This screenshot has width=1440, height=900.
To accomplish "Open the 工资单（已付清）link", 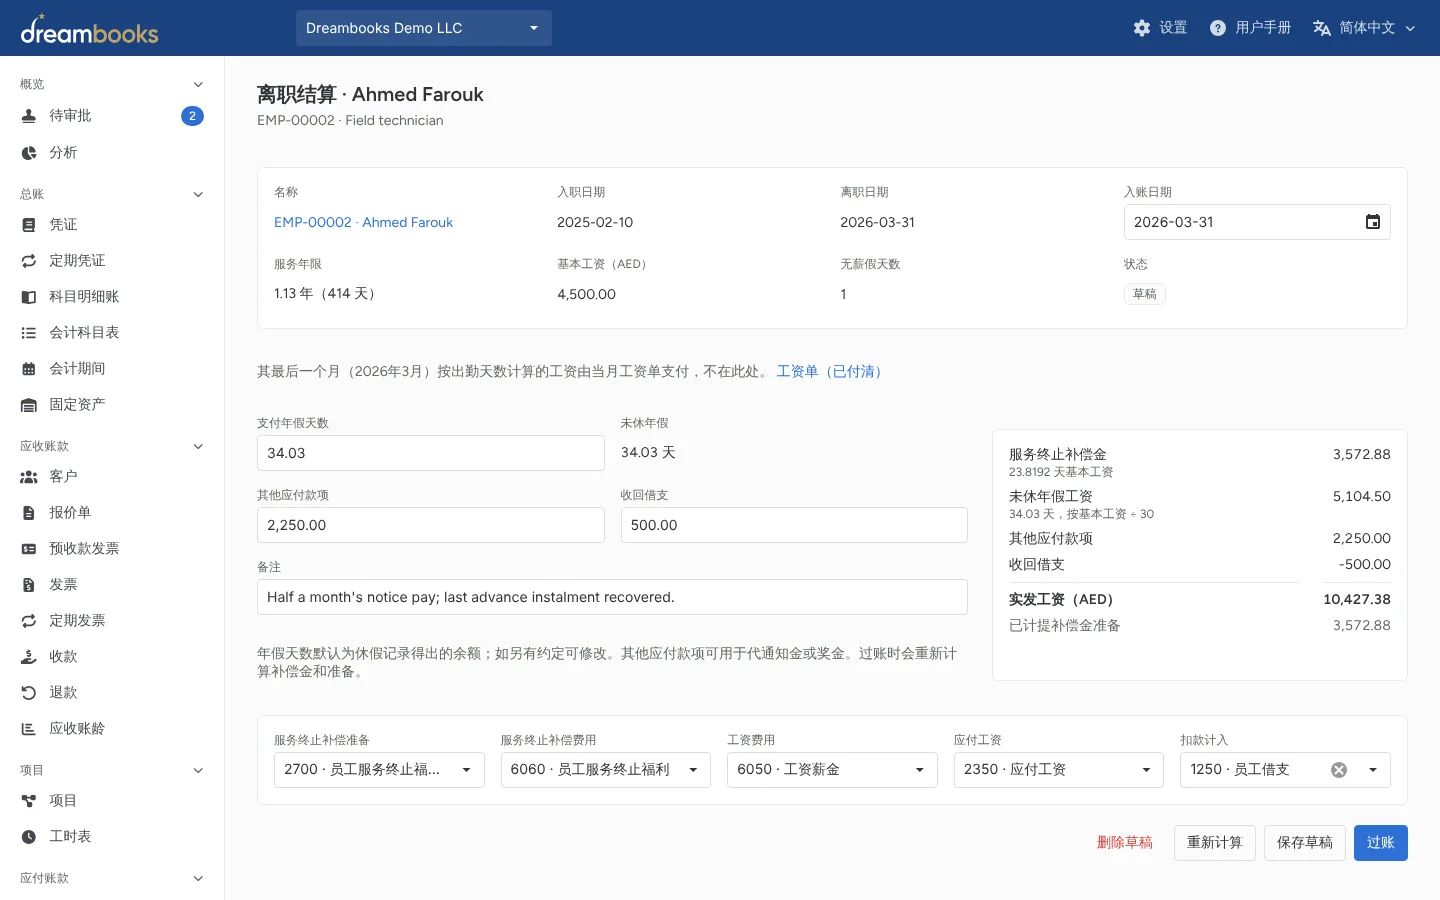I will pyautogui.click(x=830, y=371).
